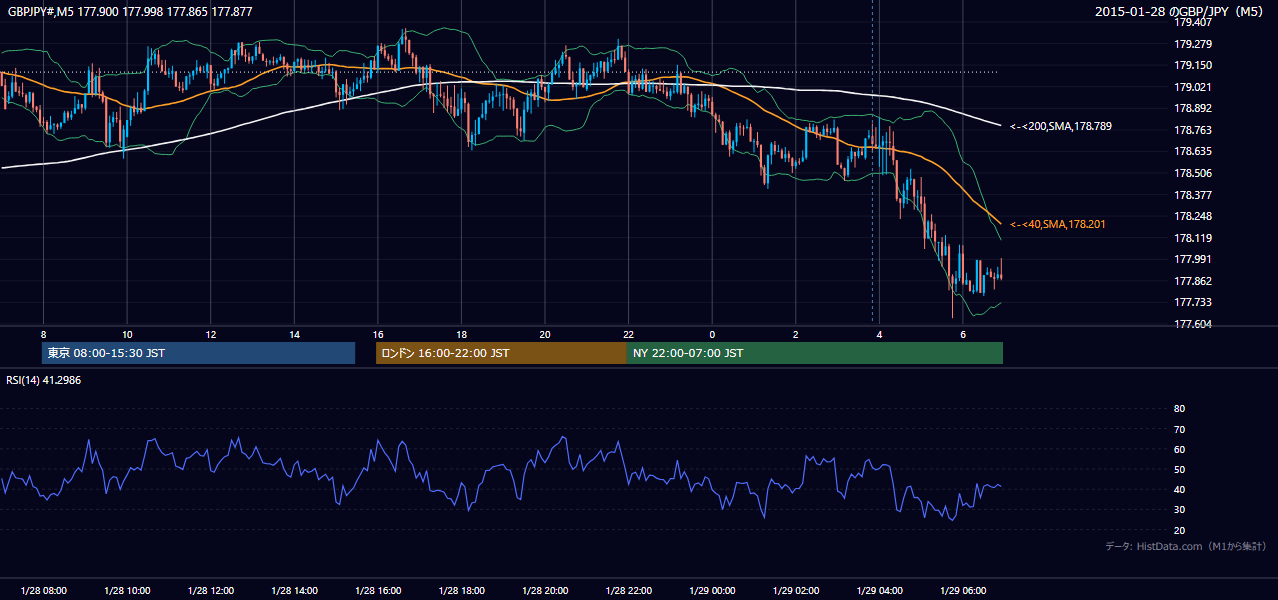Click price level 178.119 on the scale
This screenshot has width=1278, height=600.
coord(1193,238)
